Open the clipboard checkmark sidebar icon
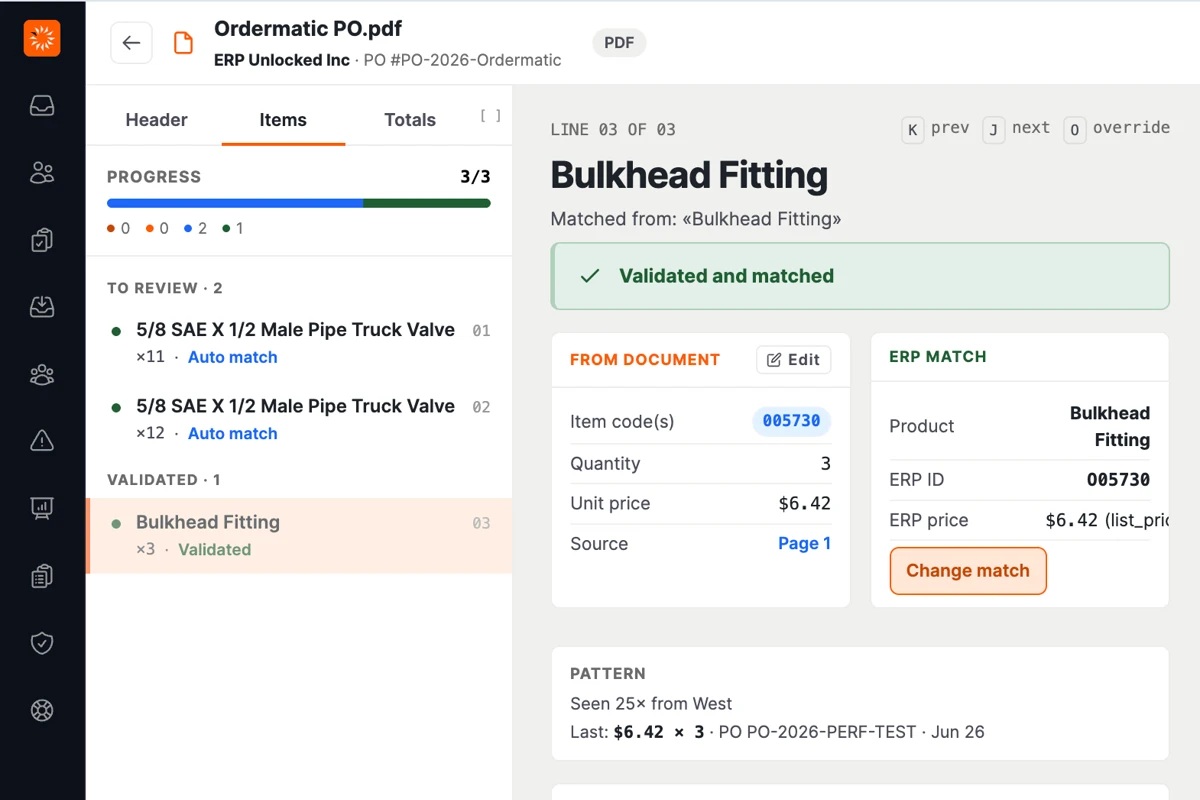 tap(42, 240)
